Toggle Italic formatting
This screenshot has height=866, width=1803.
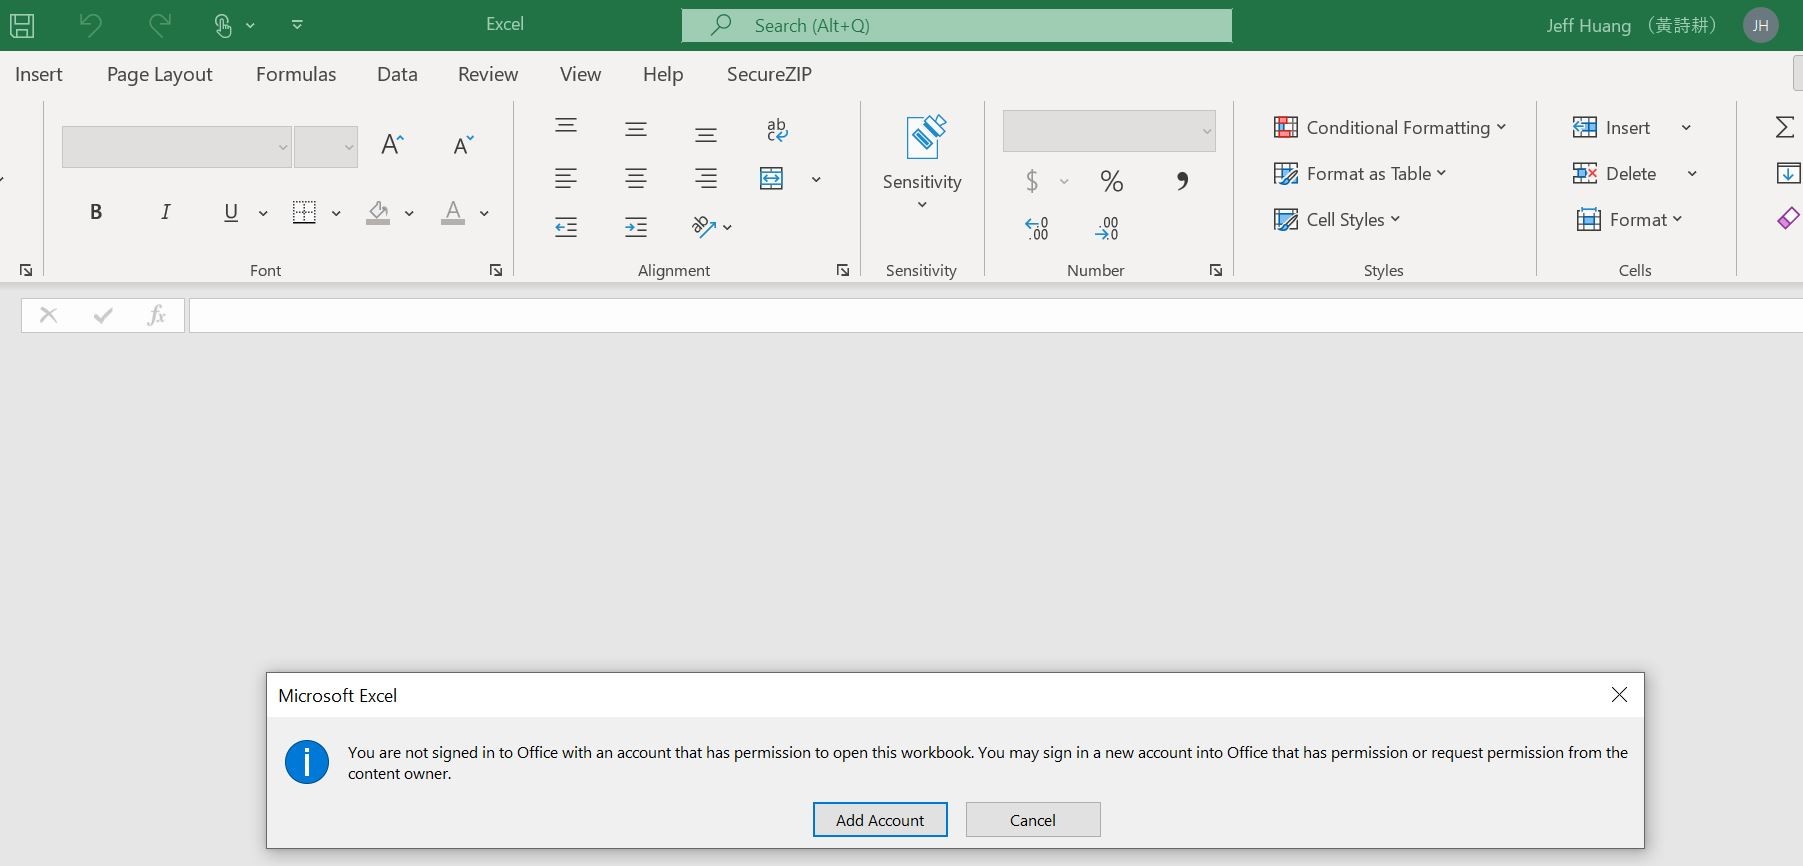[x=165, y=212]
